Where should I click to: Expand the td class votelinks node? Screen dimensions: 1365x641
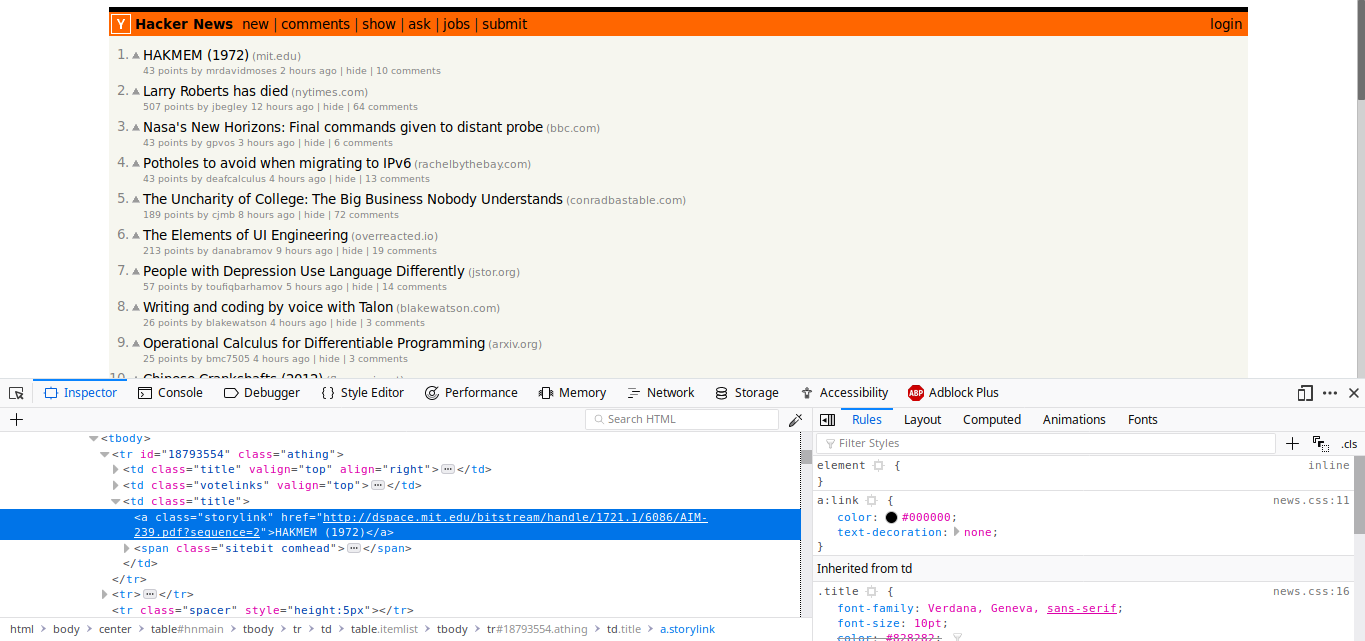(115, 486)
